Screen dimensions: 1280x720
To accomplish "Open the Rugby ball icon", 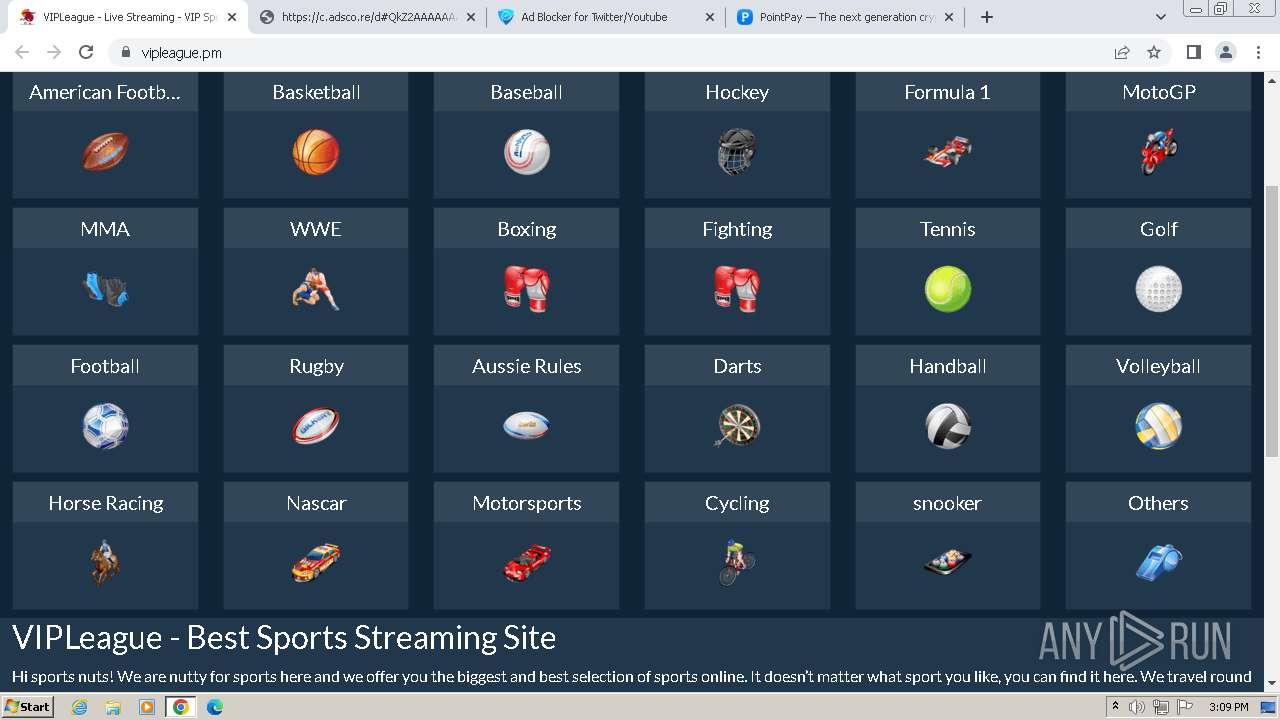I will [x=316, y=426].
